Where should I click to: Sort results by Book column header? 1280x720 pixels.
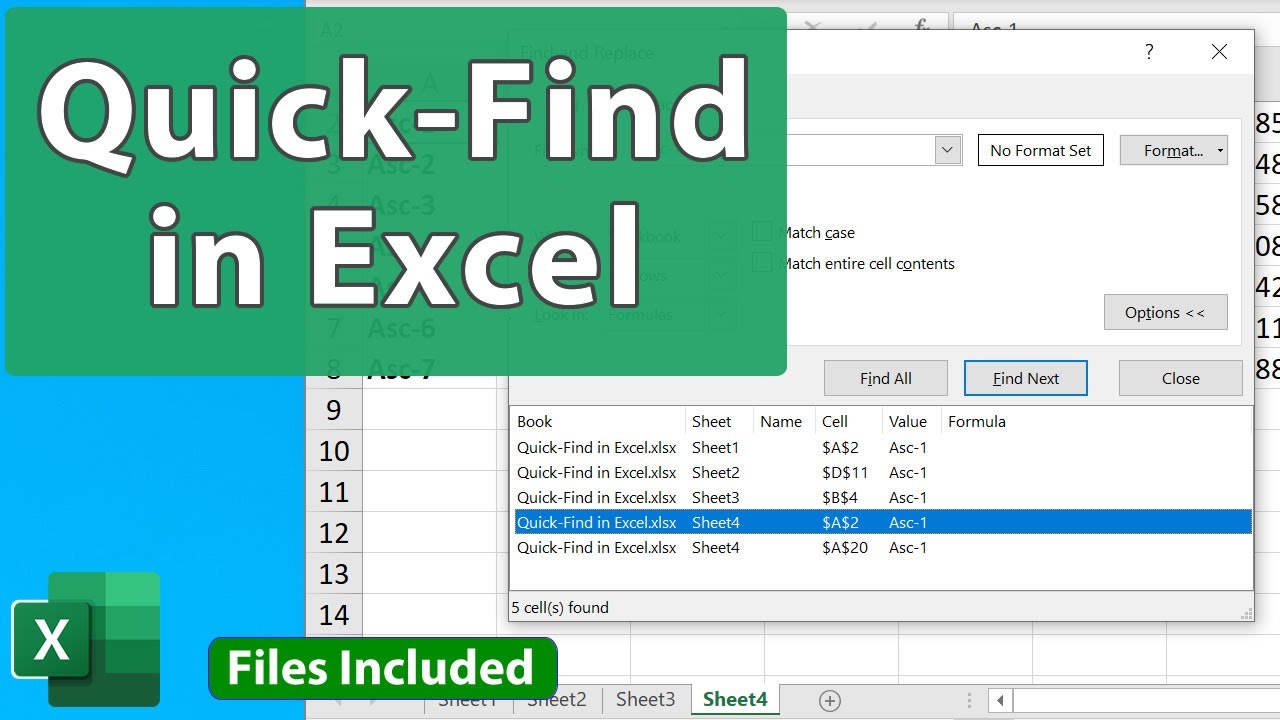pos(598,421)
